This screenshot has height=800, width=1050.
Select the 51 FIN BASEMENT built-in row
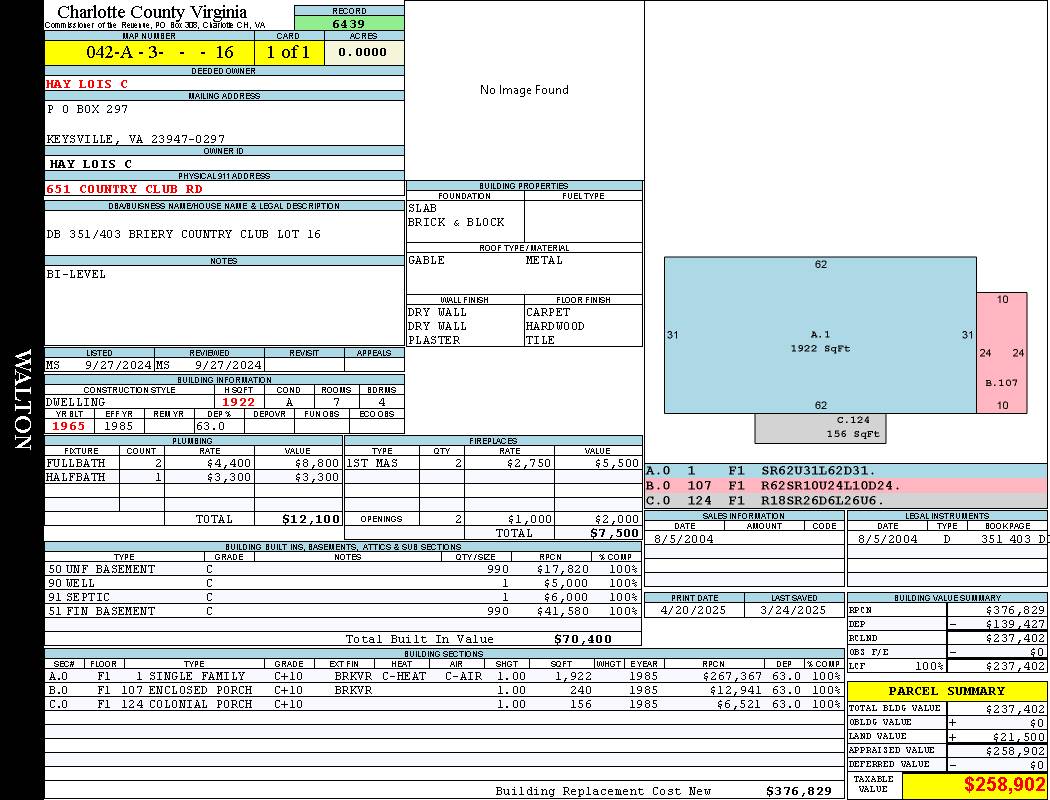pyautogui.click(x=342, y=611)
